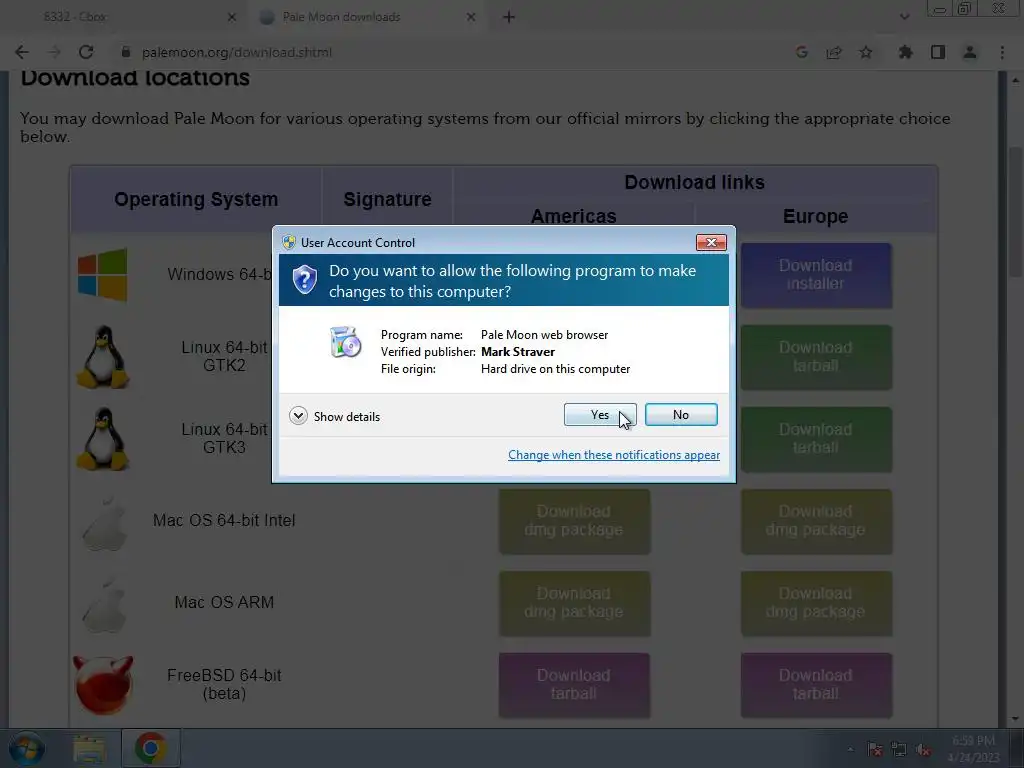Click network tray icon
The image size is (1024, 768).
point(899,750)
